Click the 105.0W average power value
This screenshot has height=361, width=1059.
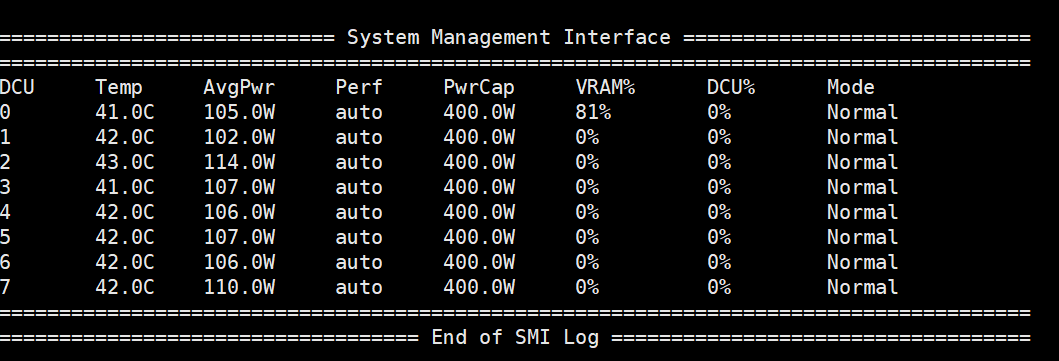click(239, 112)
